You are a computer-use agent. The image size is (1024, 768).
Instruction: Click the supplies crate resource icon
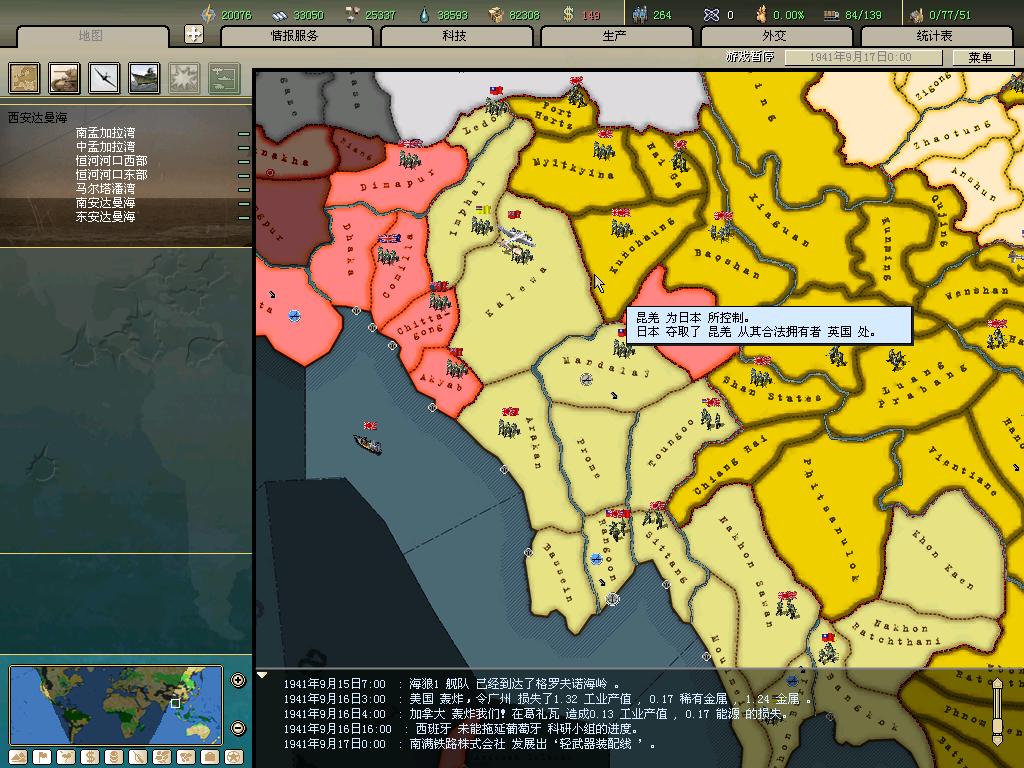496,14
